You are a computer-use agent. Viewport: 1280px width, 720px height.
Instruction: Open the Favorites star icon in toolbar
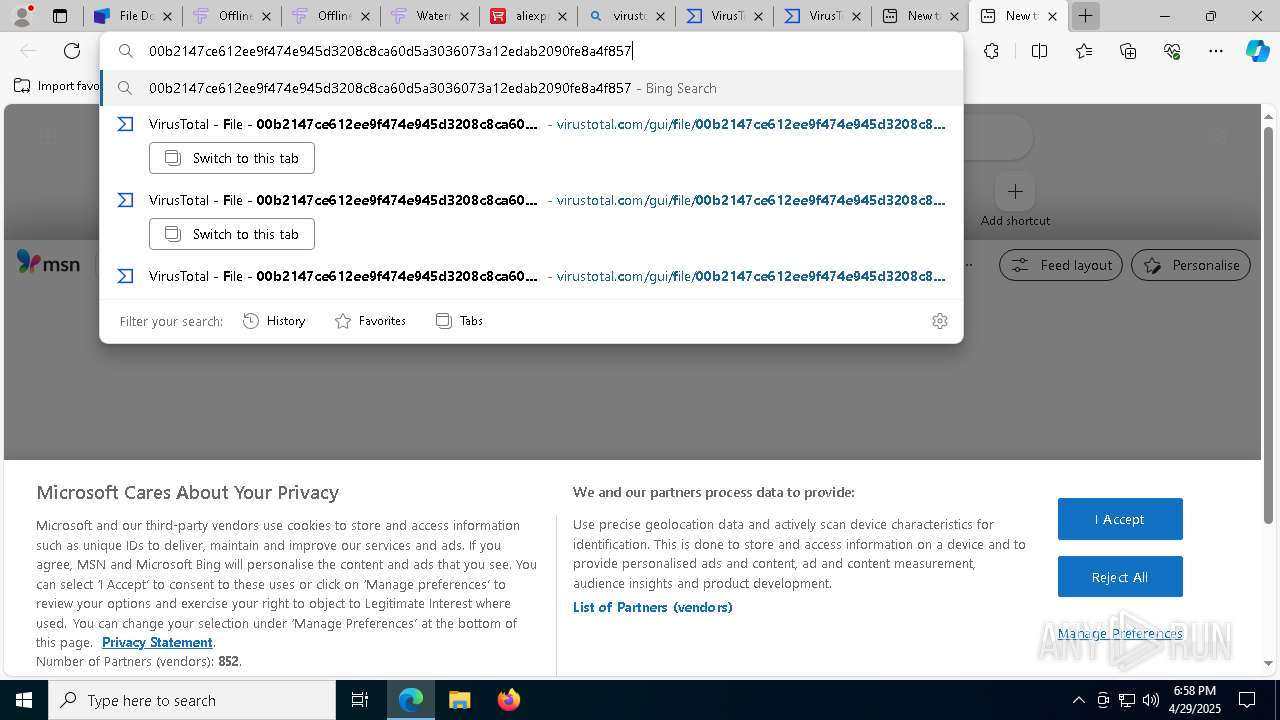1084,51
